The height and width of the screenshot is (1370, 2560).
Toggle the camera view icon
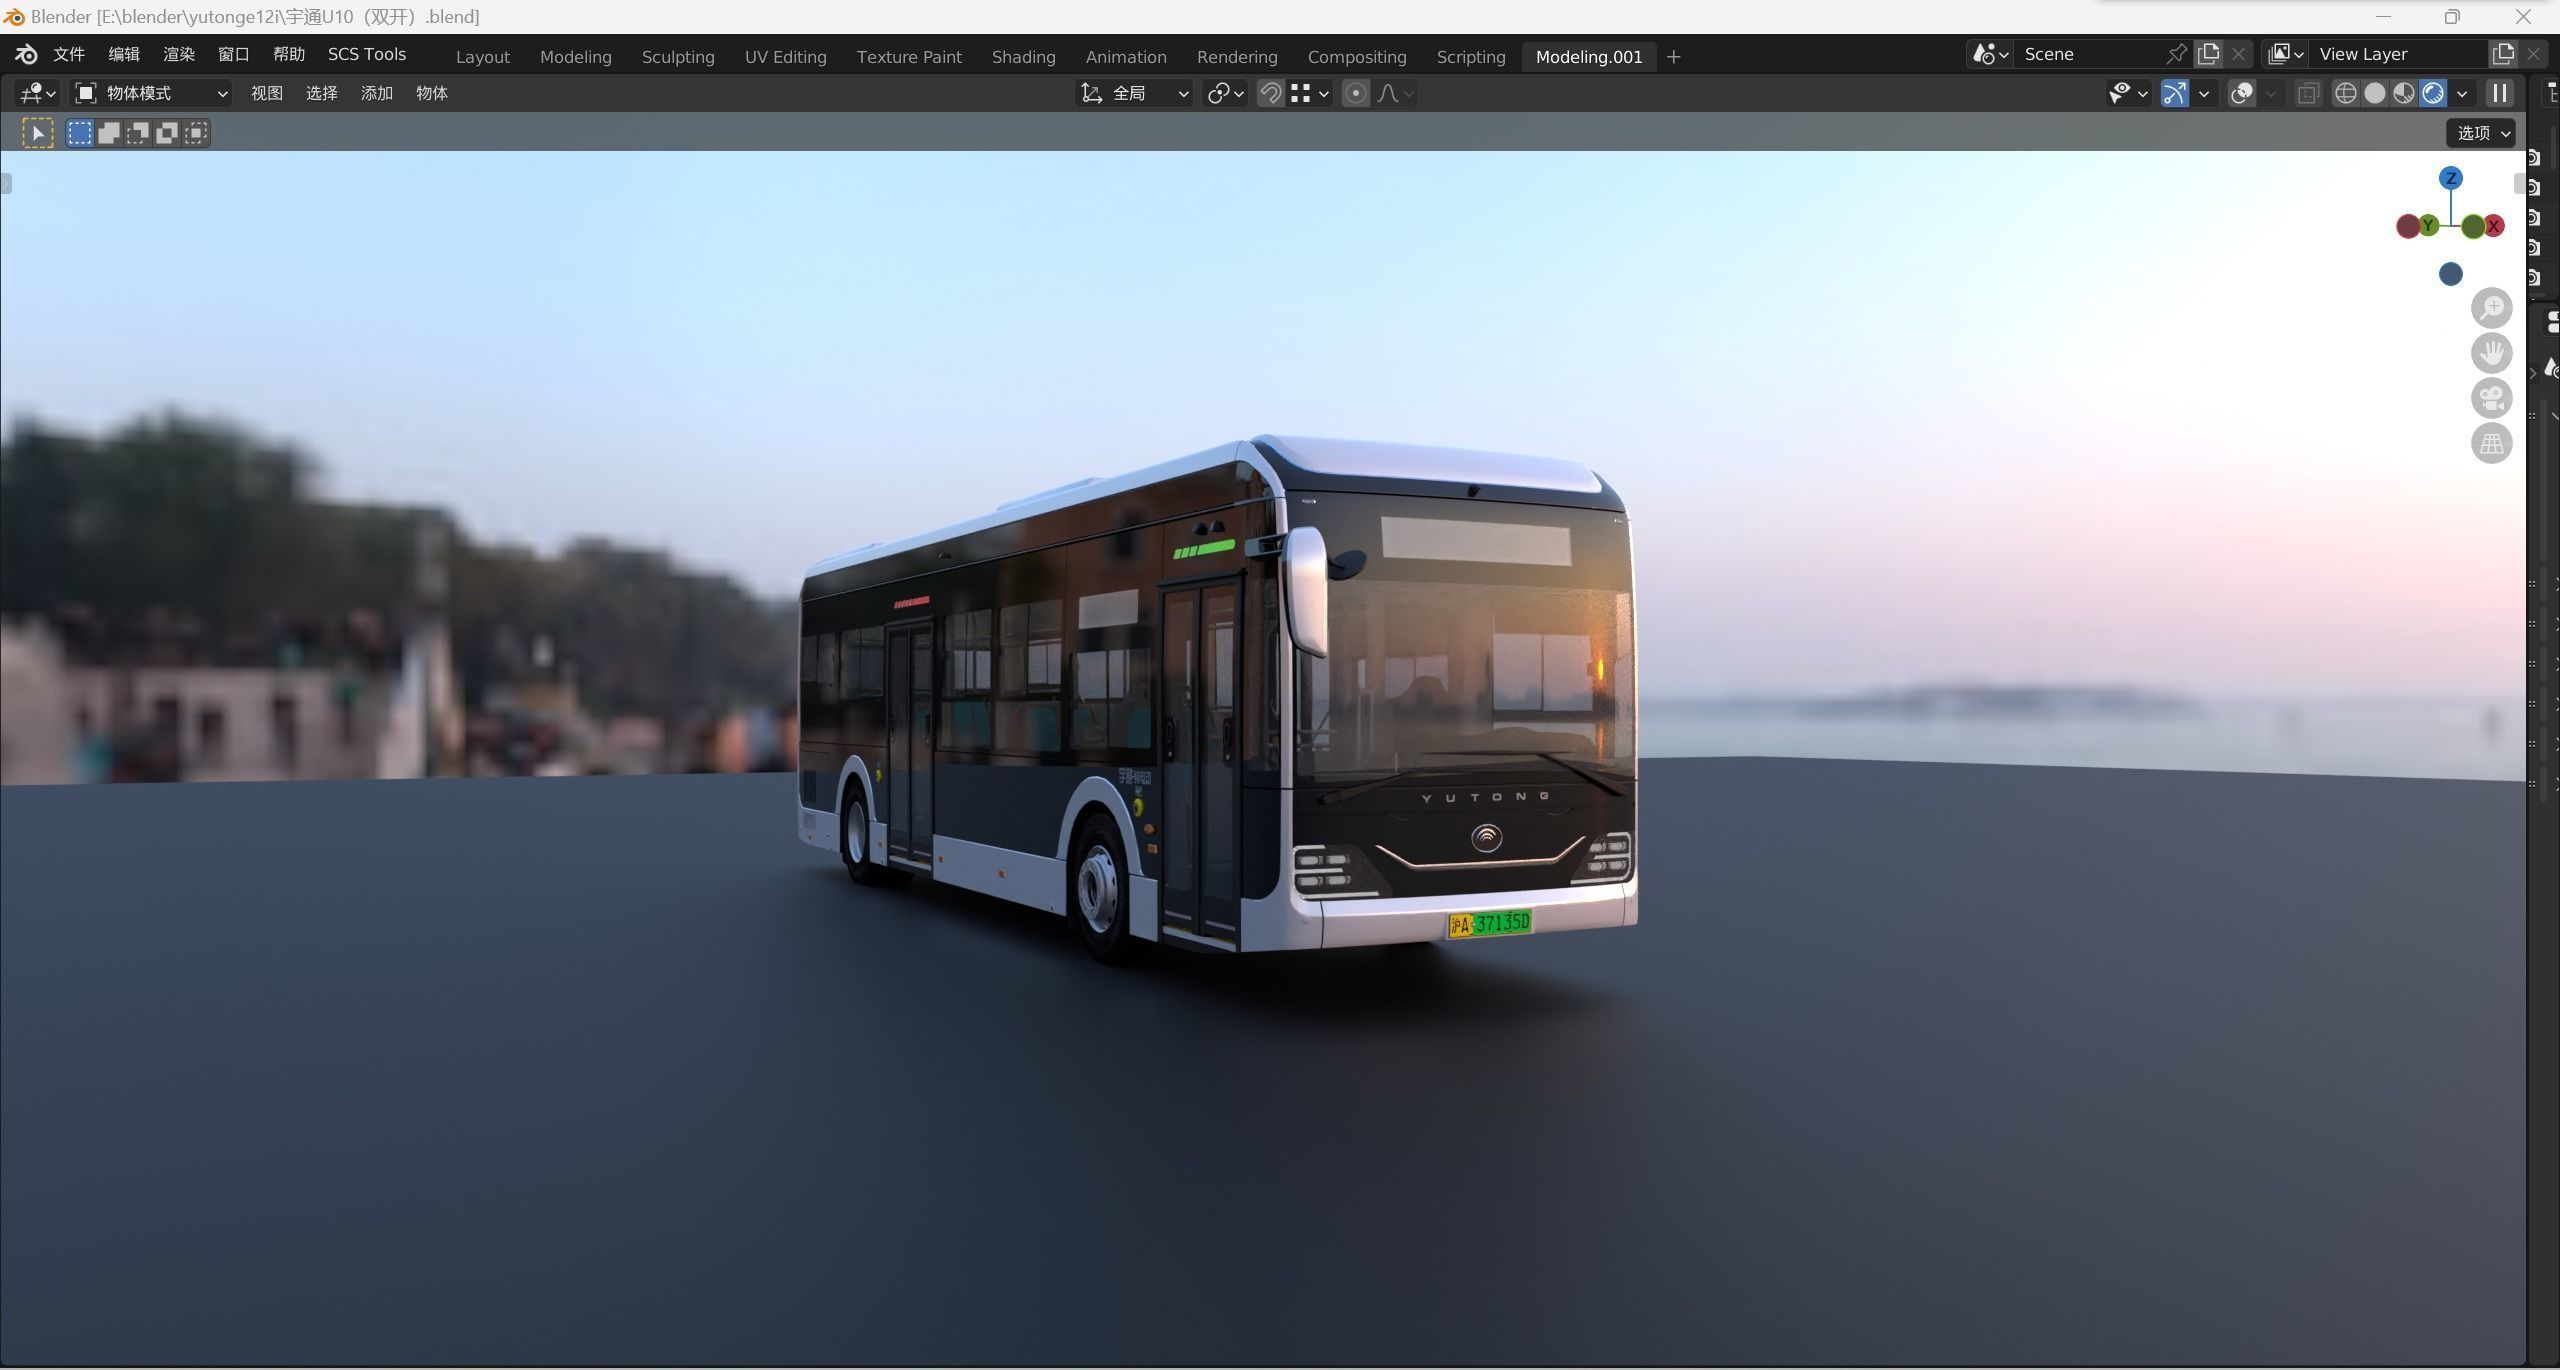coord(2491,398)
